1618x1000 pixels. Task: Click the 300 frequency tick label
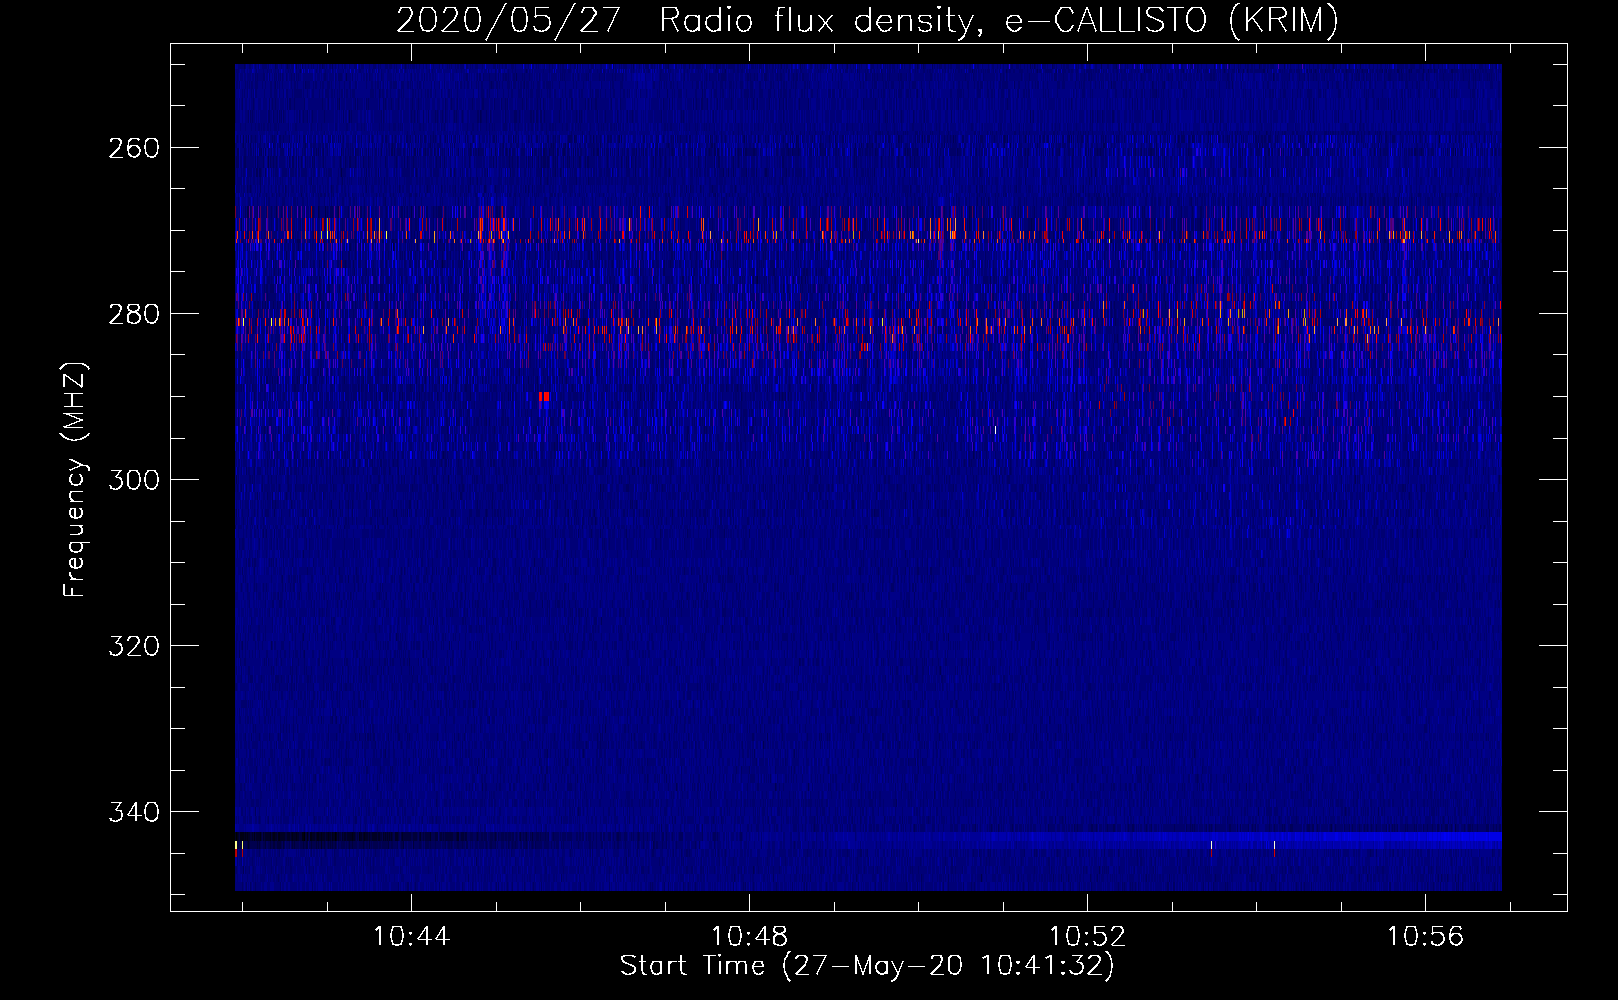(x=134, y=480)
